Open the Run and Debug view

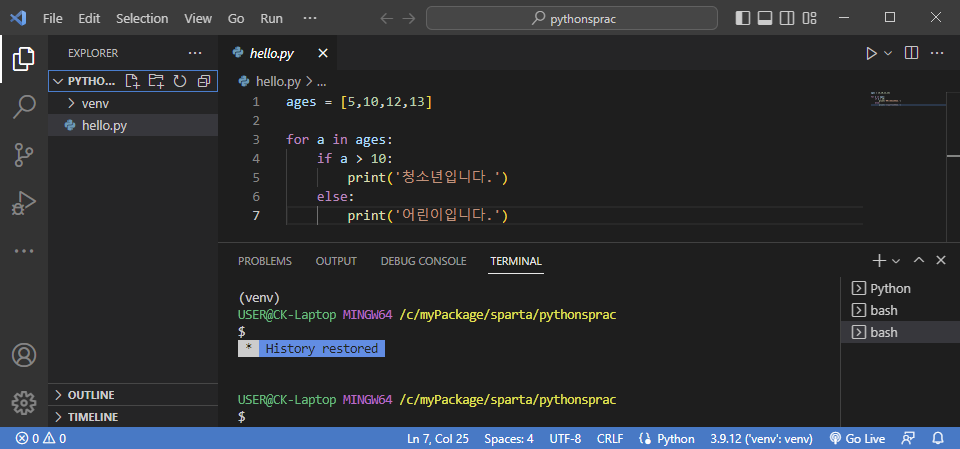(24, 203)
